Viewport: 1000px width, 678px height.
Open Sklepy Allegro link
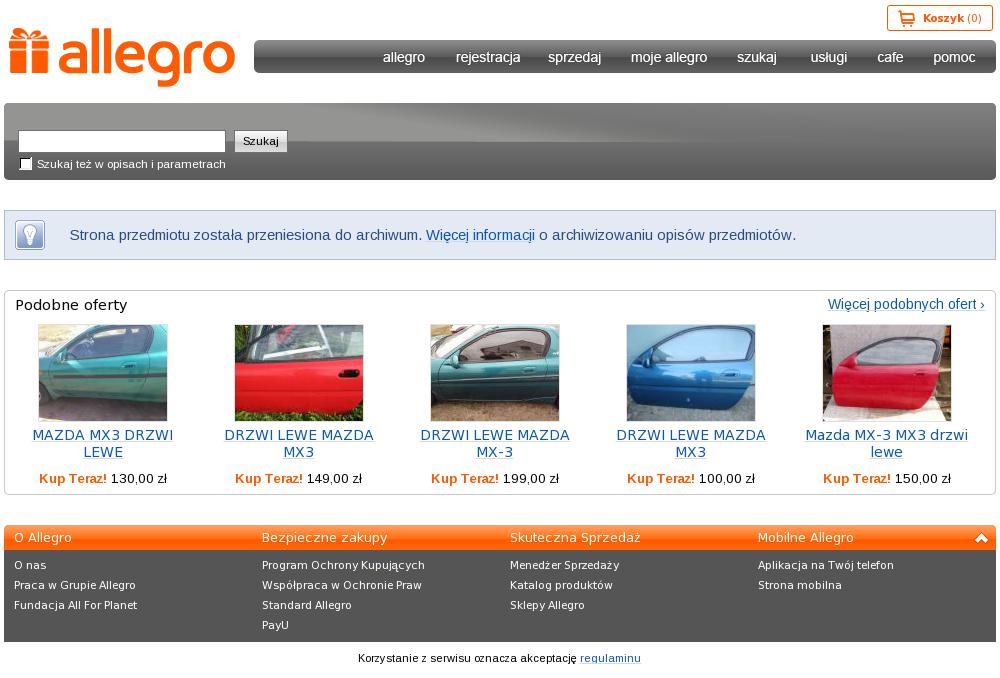547,605
